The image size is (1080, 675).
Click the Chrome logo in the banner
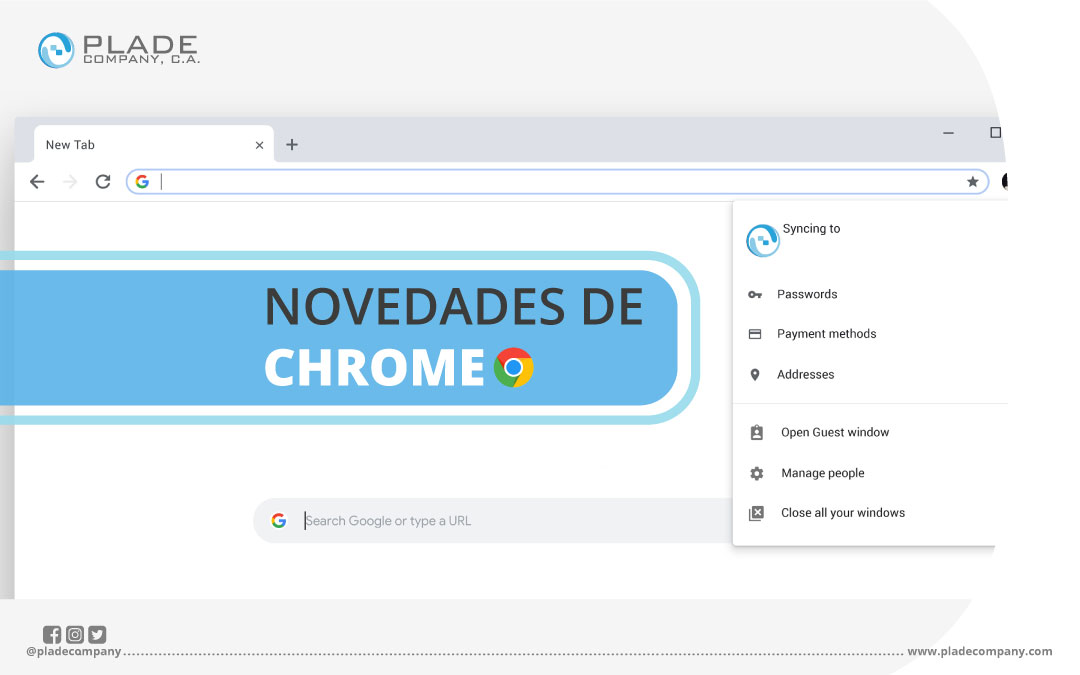coord(514,368)
